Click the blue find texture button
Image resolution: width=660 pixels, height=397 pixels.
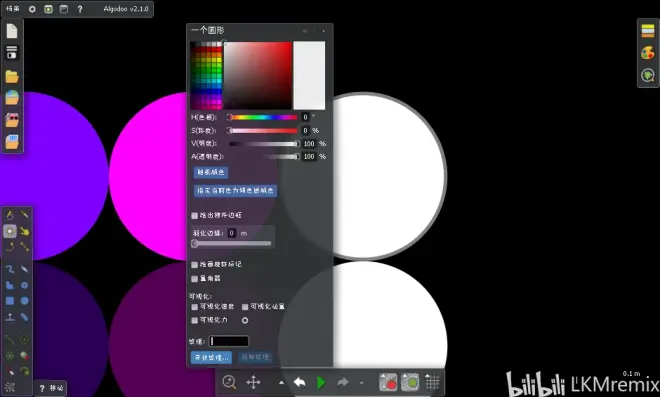[211, 357]
